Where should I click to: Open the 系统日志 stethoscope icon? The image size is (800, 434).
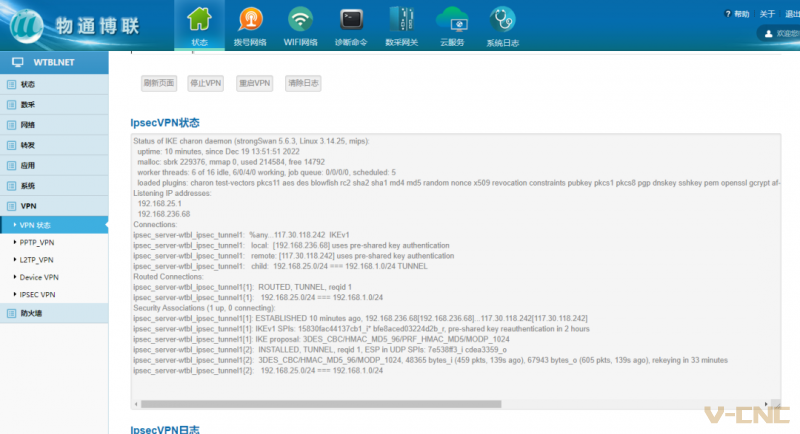click(x=503, y=19)
